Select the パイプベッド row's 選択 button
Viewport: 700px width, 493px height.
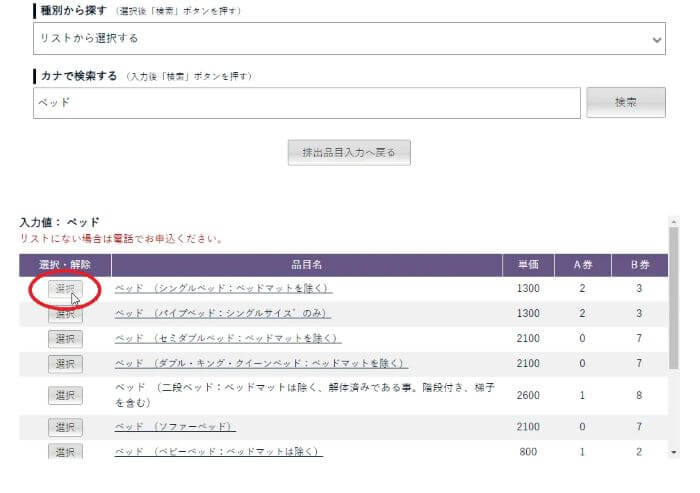65,314
